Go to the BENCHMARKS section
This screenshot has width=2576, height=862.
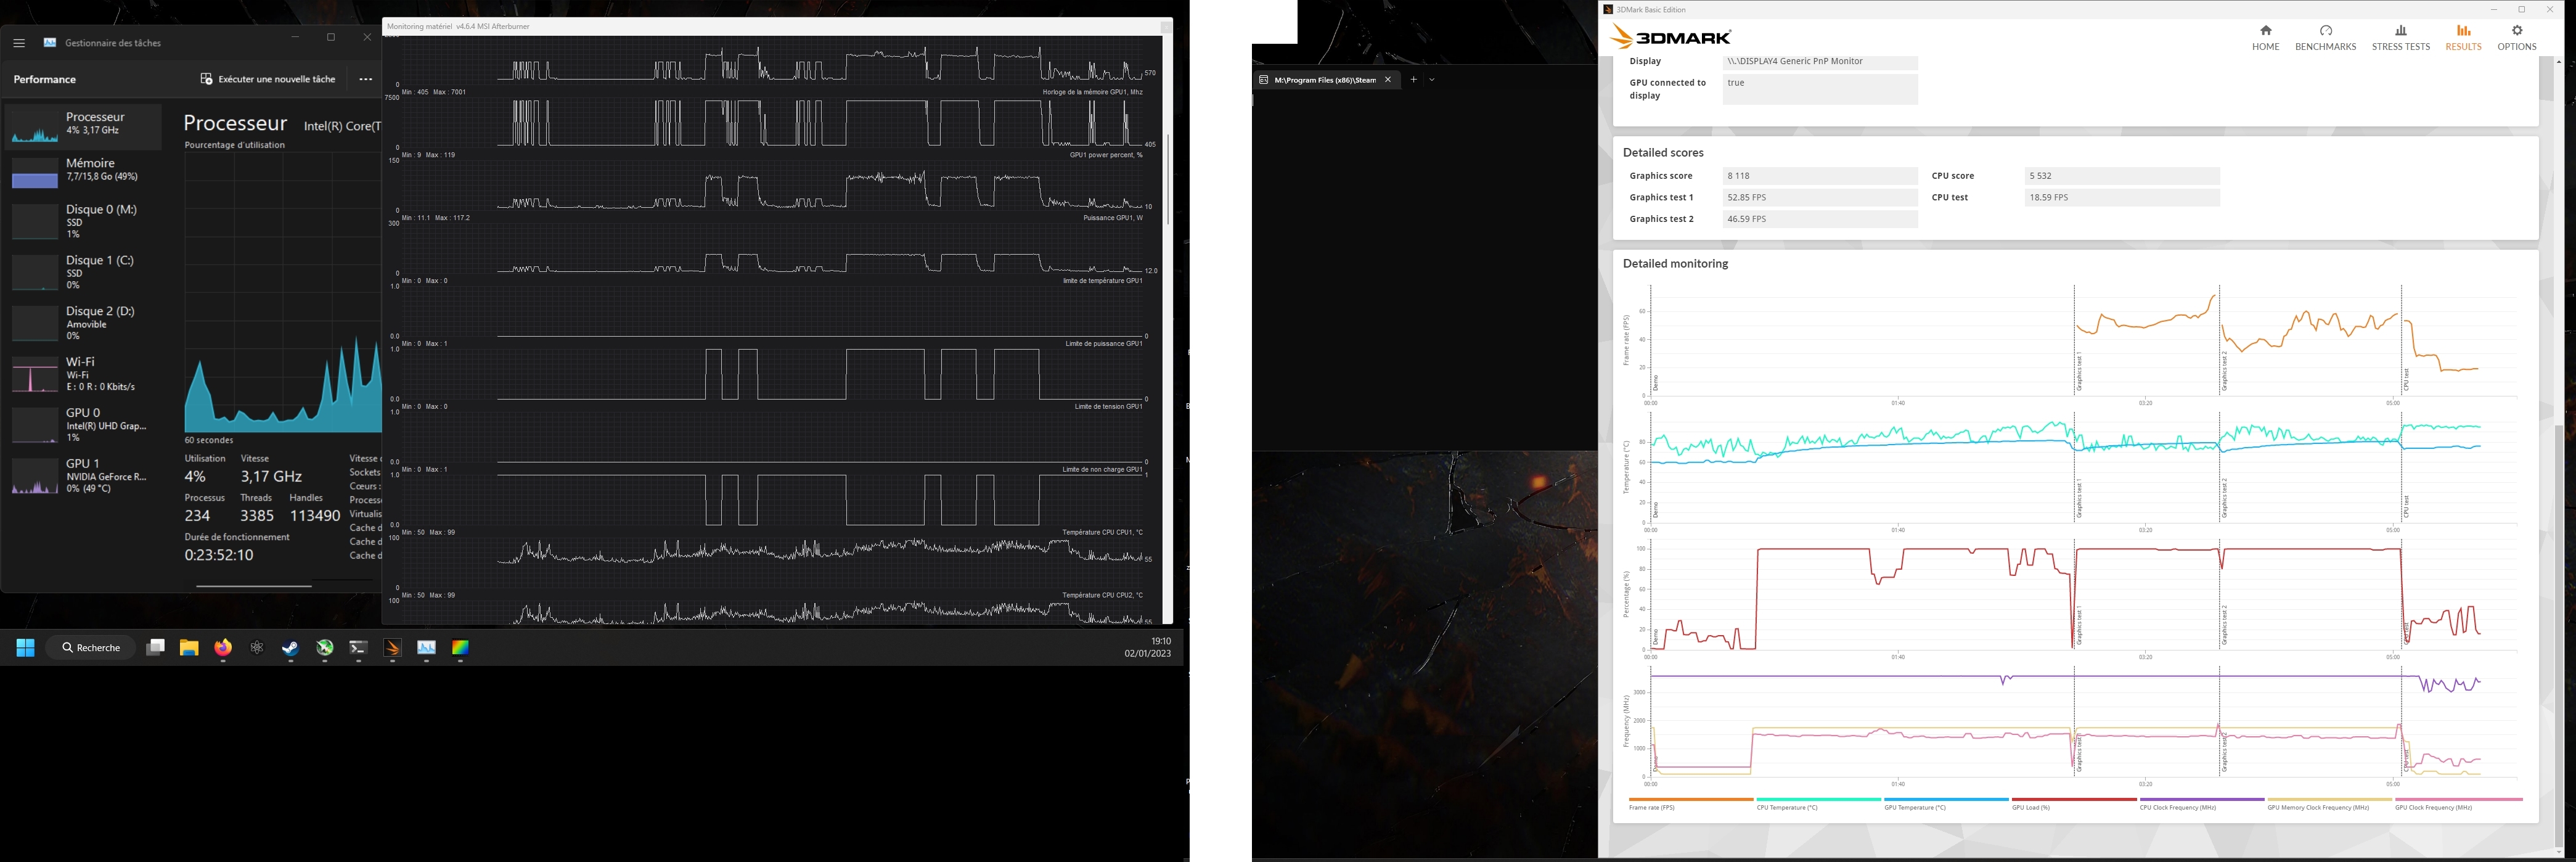pos(2325,38)
